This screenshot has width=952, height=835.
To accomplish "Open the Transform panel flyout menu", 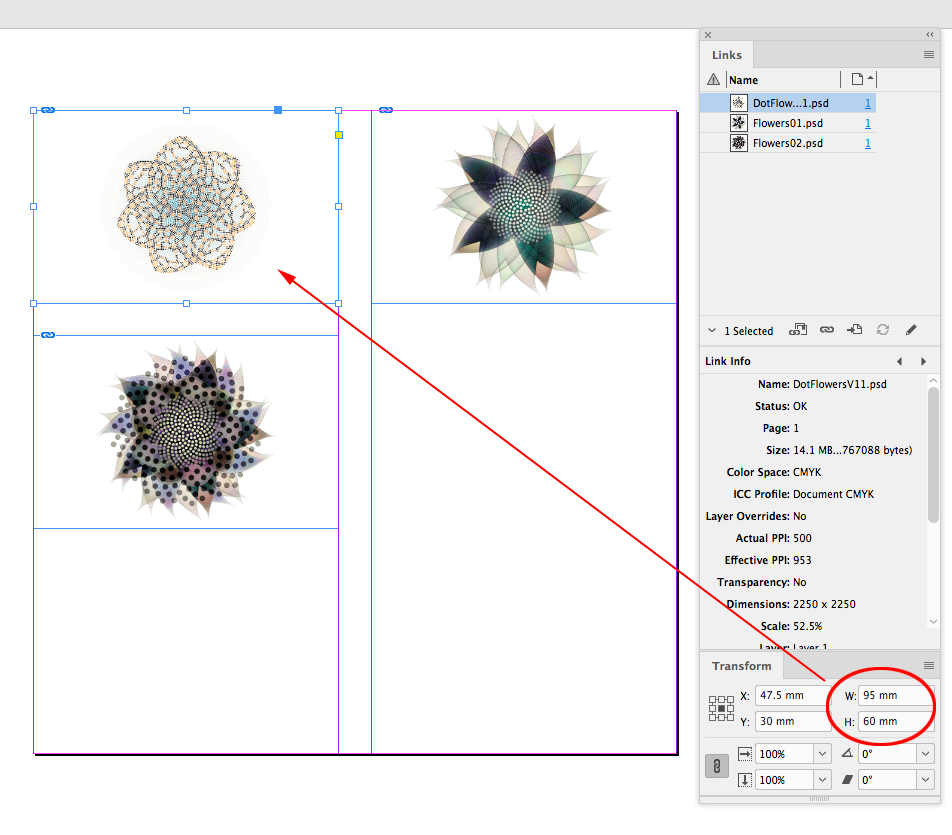I will point(928,665).
